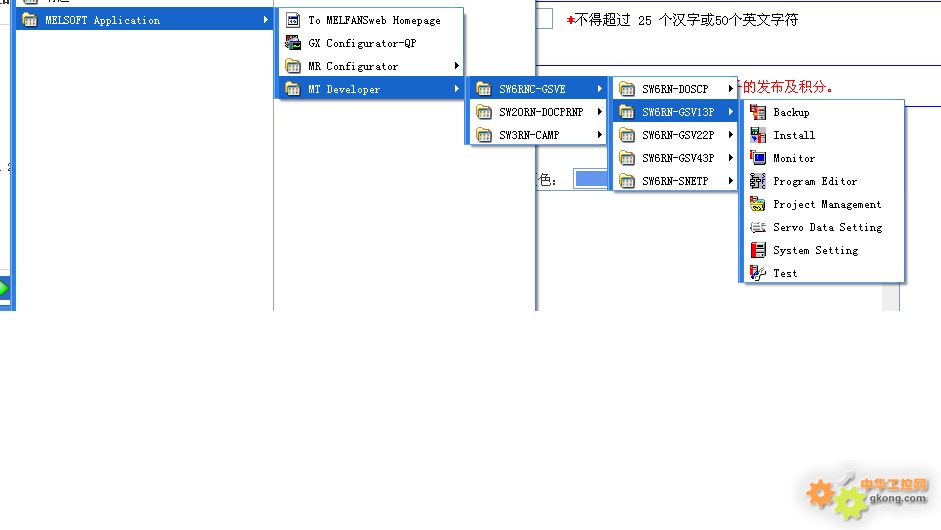Open Backup from the GSV13P menu

pyautogui.click(x=824, y=112)
